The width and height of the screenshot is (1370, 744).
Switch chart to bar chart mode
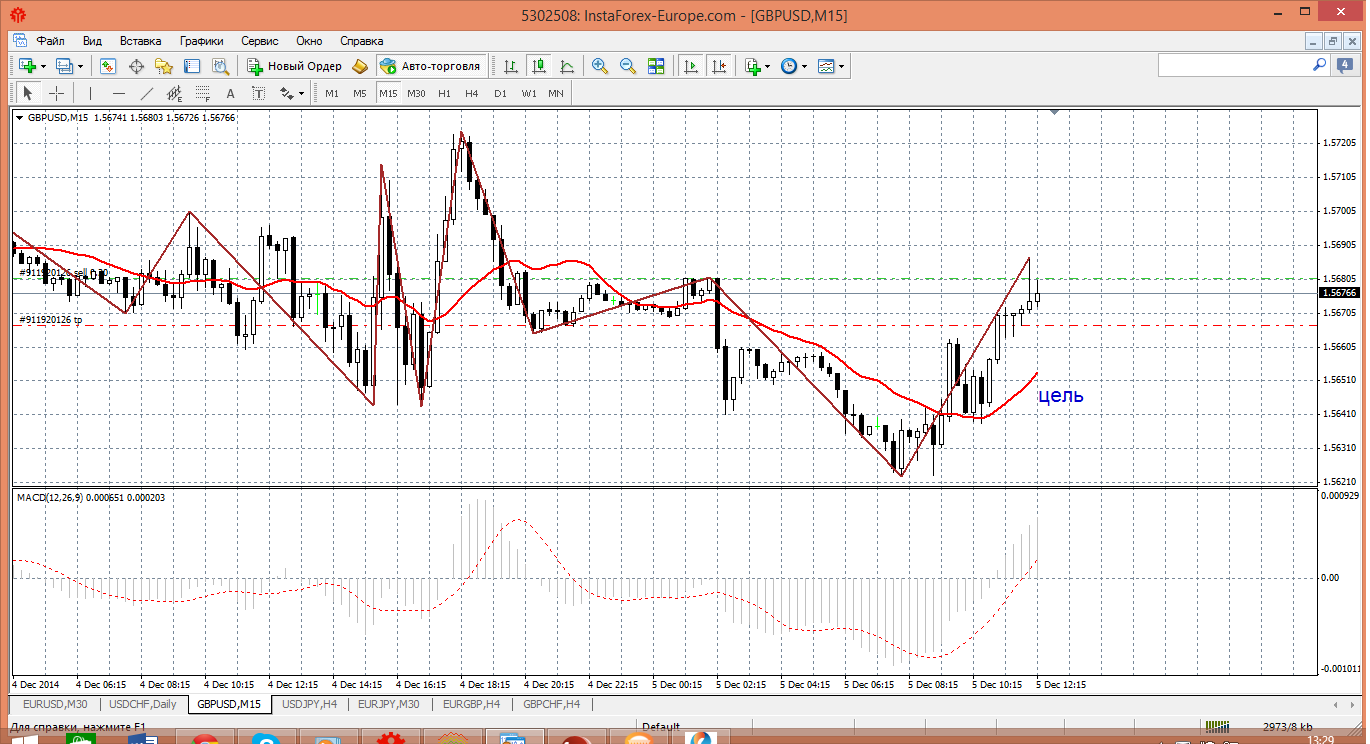(x=511, y=66)
